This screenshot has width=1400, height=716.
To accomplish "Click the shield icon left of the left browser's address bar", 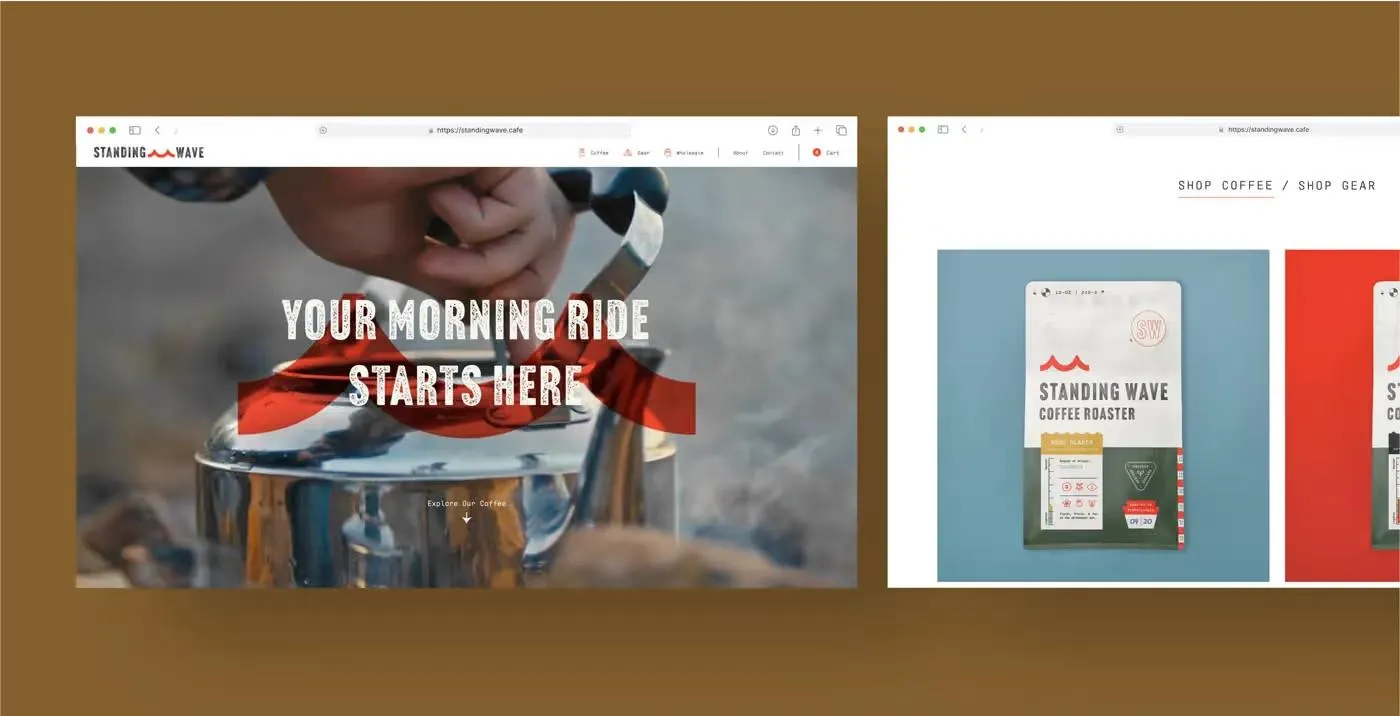I will click(323, 130).
